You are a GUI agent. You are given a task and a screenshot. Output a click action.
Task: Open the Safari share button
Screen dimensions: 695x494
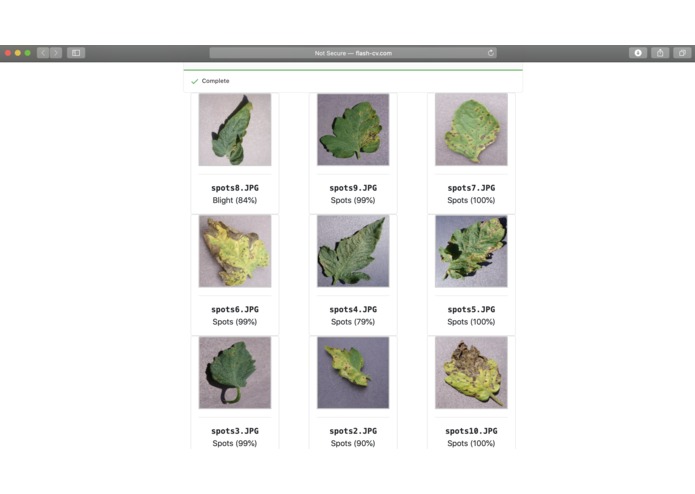(660, 53)
